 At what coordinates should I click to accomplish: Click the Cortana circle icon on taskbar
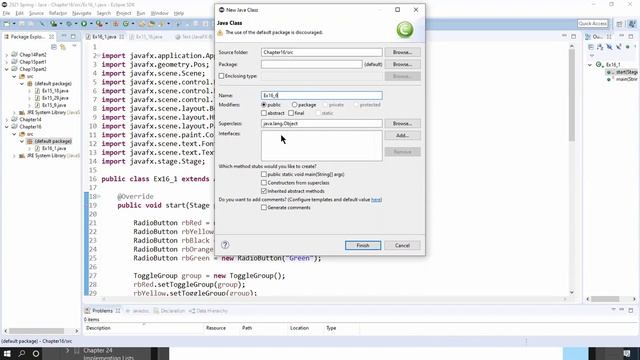tap(36, 353)
